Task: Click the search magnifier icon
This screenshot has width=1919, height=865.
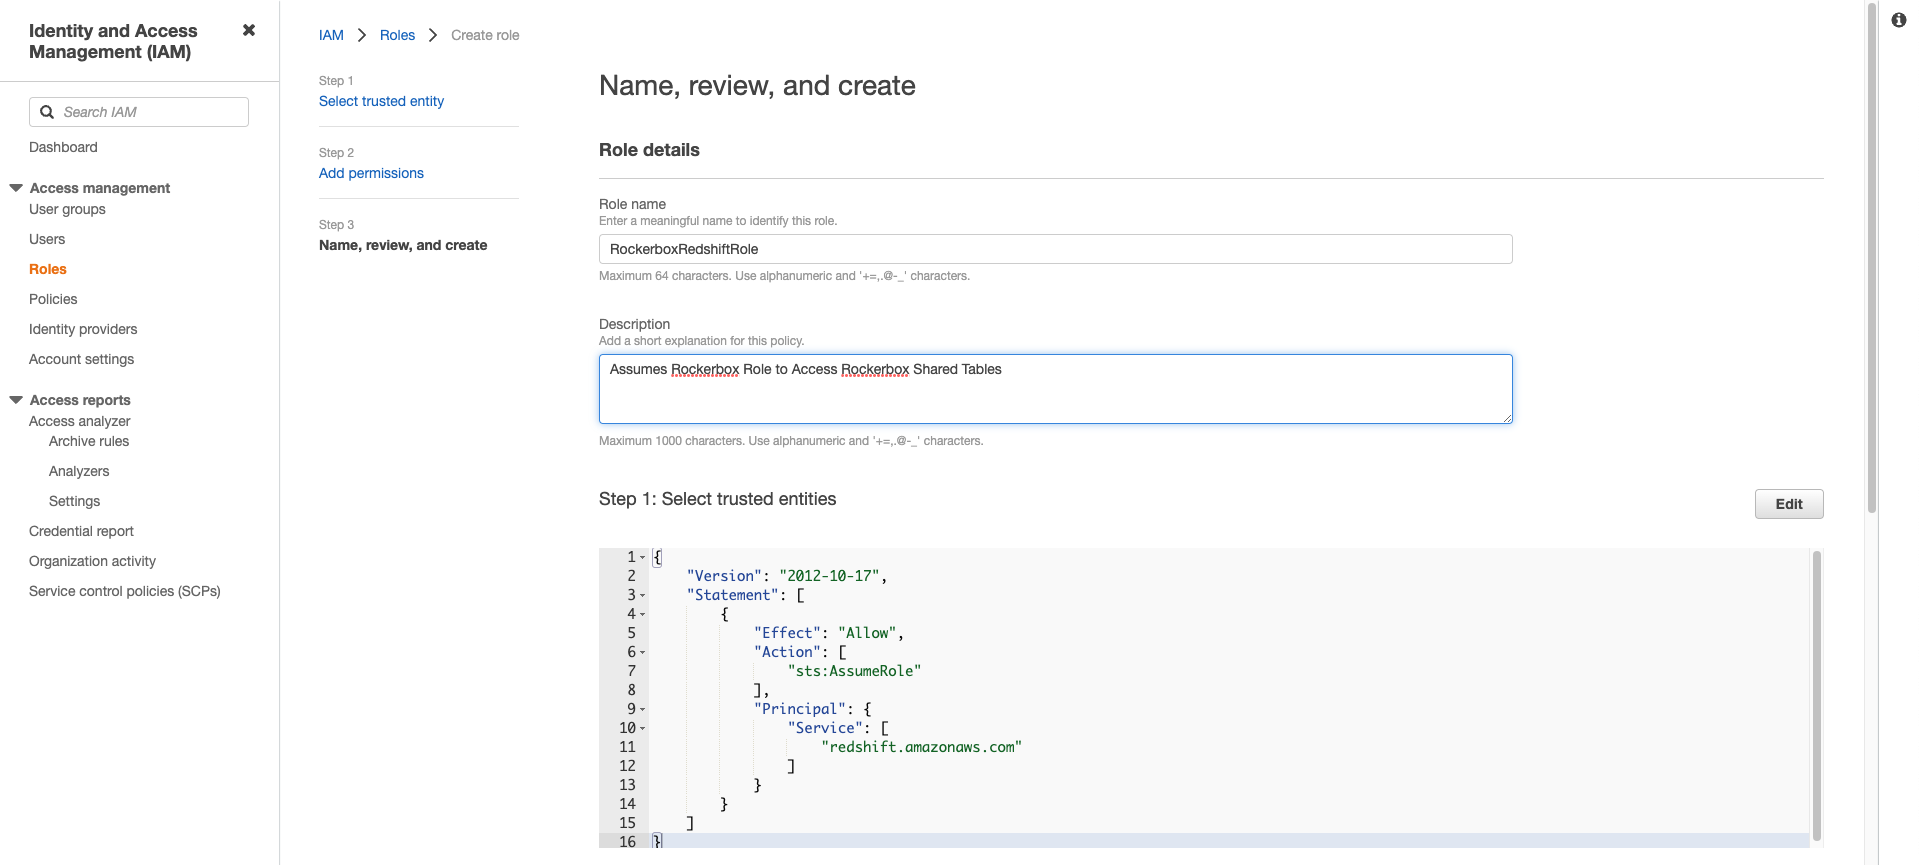Action: coord(47,112)
